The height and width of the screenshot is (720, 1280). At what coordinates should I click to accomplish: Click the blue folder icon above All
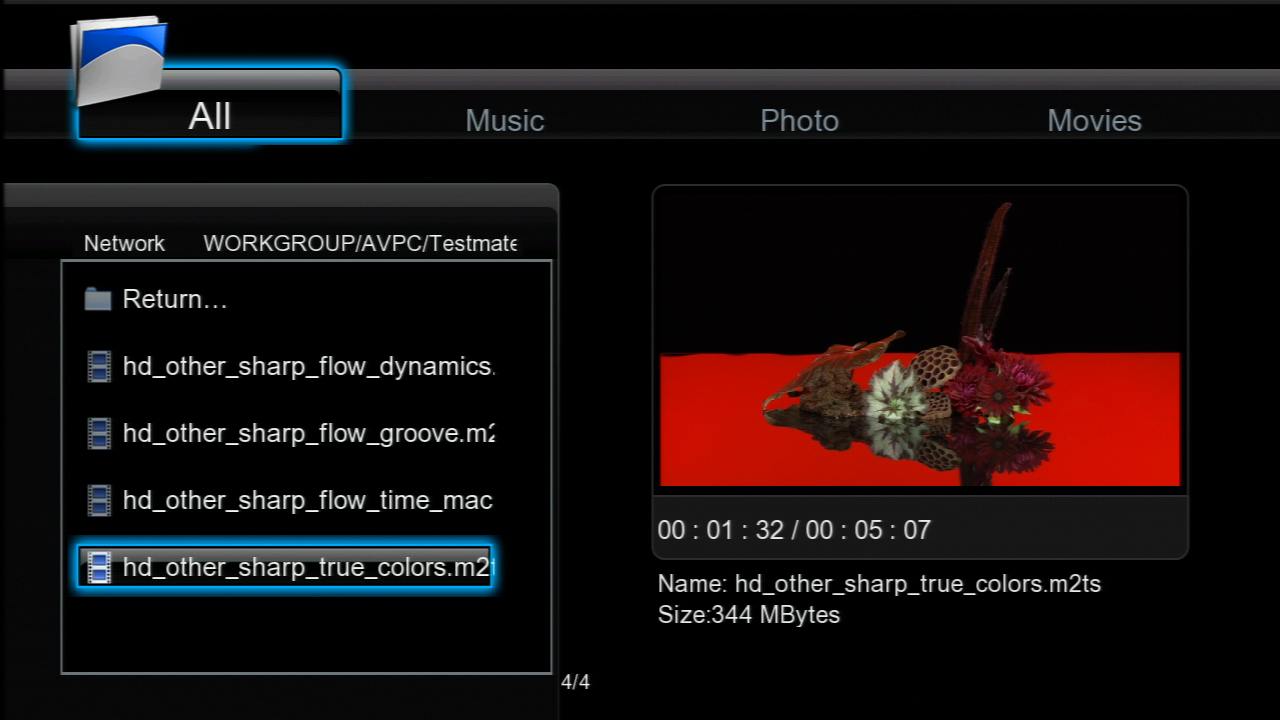[117, 59]
